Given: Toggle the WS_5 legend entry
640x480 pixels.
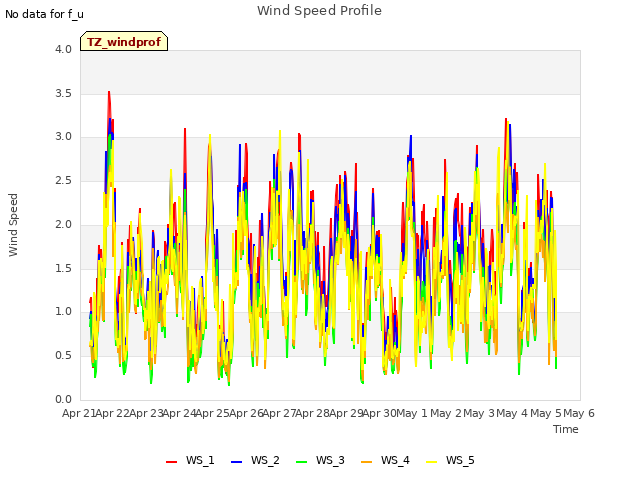Looking at the screenshot, I should [x=450, y=460].
